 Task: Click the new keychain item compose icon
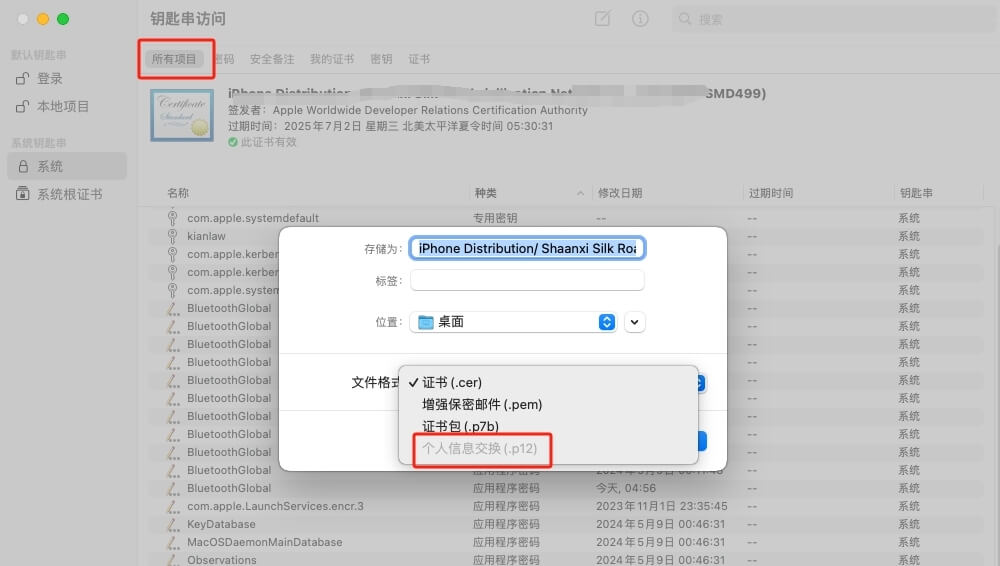pos(602,19)
